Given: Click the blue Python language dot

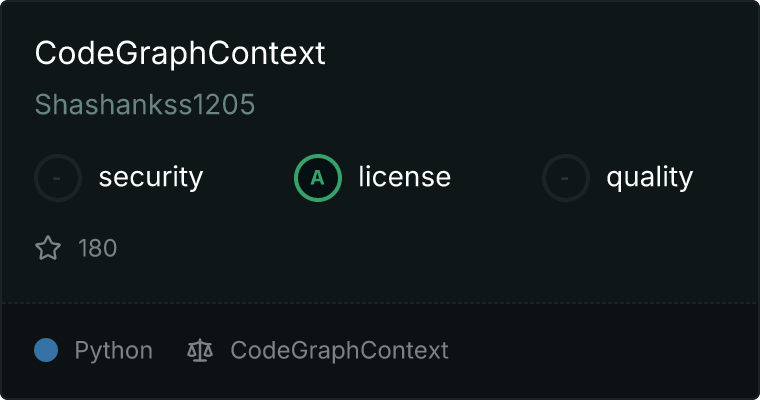Looking at the screenshot, I should click(x=46, y=351).
